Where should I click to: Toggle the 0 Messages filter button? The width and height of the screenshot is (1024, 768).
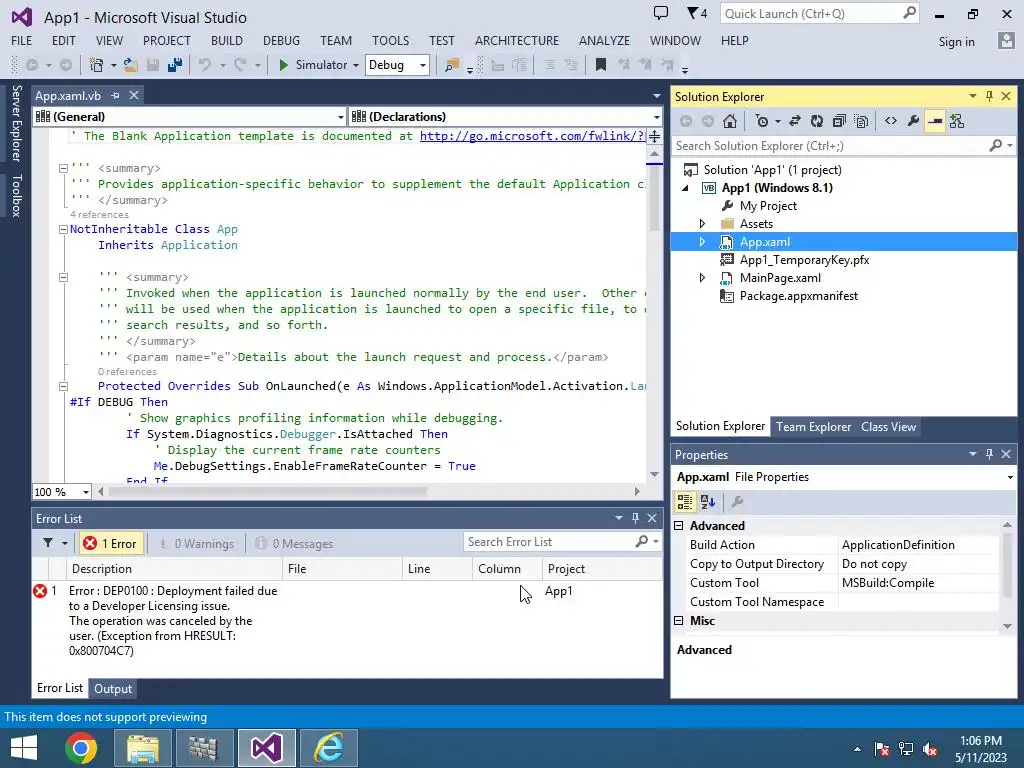tap(294, 543)
